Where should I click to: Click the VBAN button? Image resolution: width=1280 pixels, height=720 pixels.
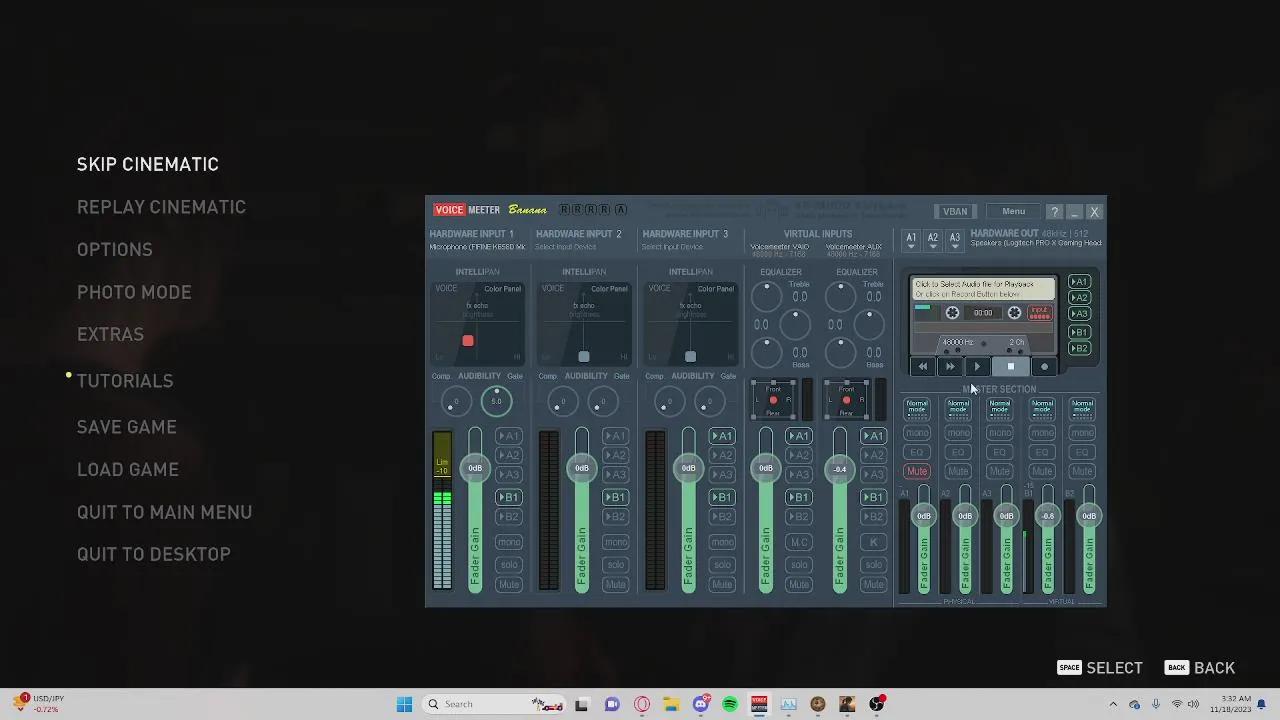pos(955,212)
